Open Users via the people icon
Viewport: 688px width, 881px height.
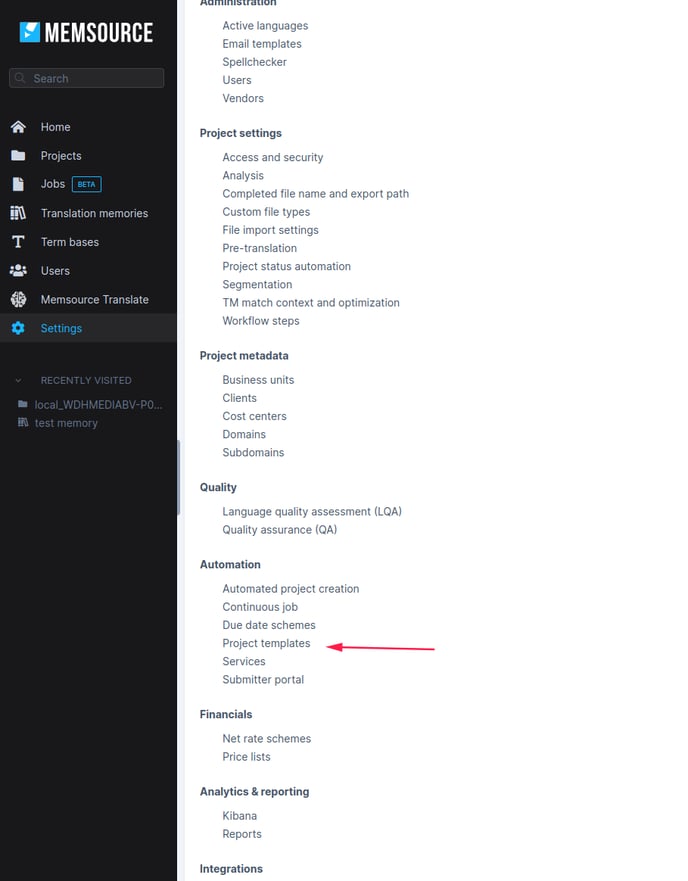pyautogui.click(x=18, y=271)
